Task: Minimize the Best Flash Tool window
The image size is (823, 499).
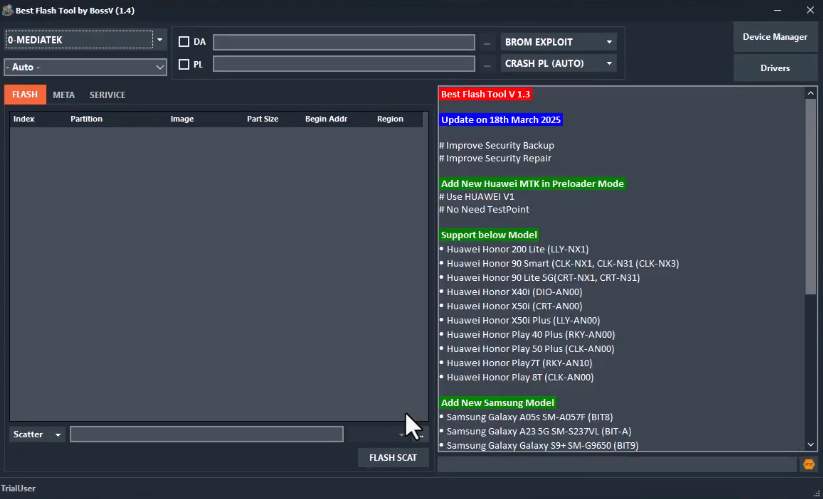Action: pyautogui.click(x=777, y=10)
